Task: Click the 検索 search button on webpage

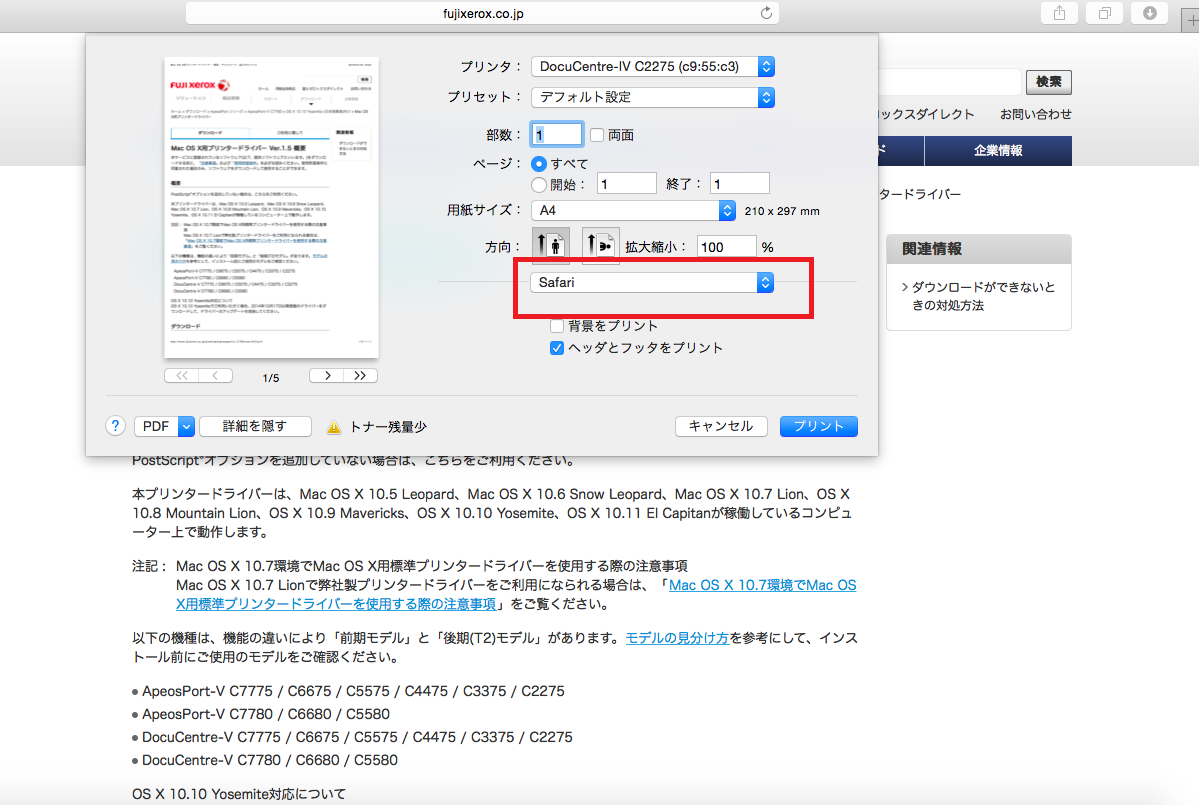Action: (x=1048, y=82)
